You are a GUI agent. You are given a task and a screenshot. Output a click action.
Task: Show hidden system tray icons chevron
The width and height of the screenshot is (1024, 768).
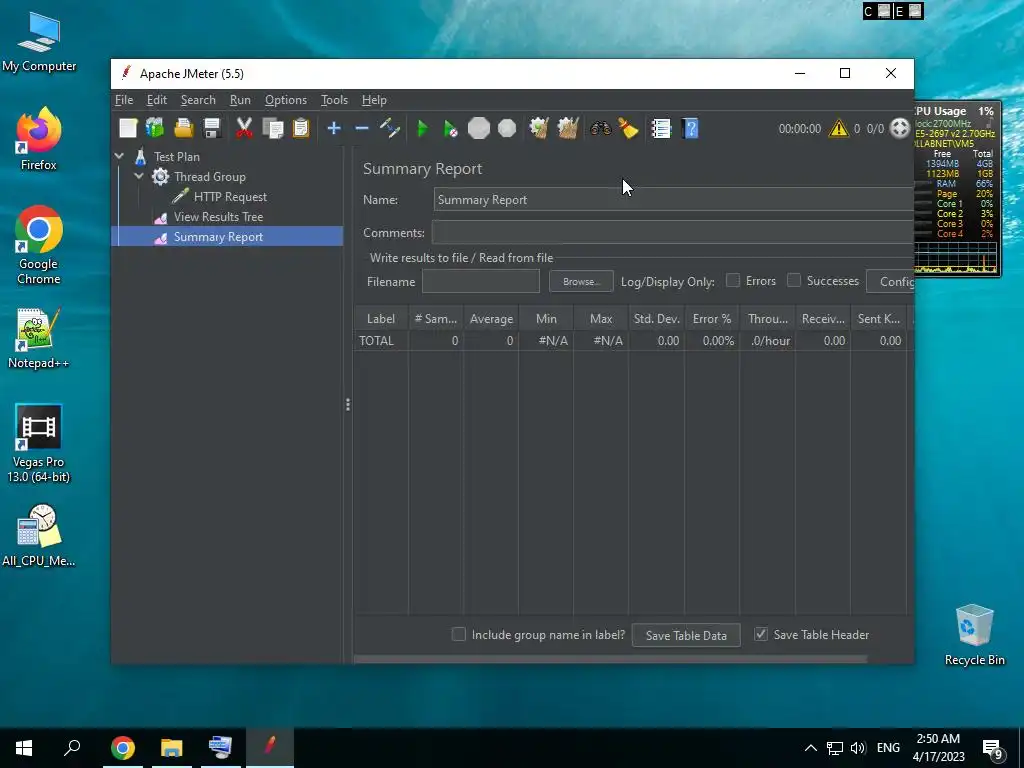click(x=810, y=748)
